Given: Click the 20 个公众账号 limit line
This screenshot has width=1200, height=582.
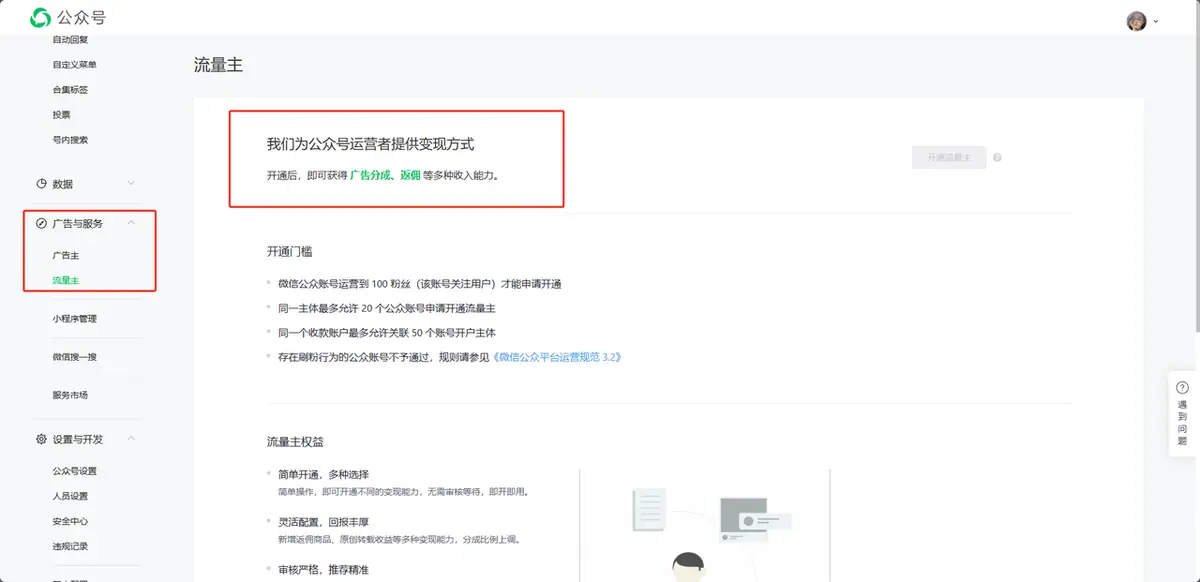Looking at the screenshot, I should [x=386, y=308].
